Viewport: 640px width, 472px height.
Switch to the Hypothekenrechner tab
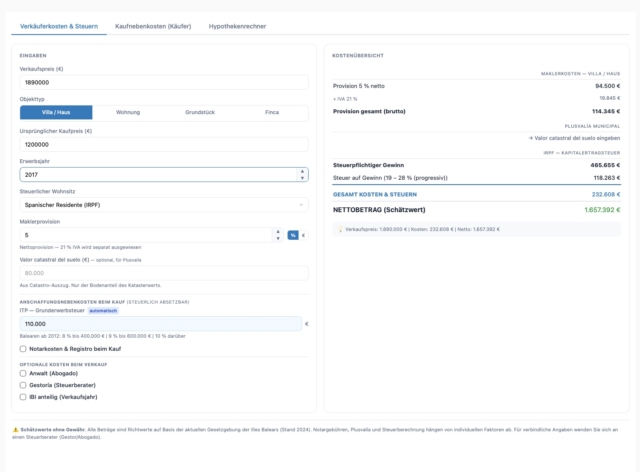coord(237,26)
